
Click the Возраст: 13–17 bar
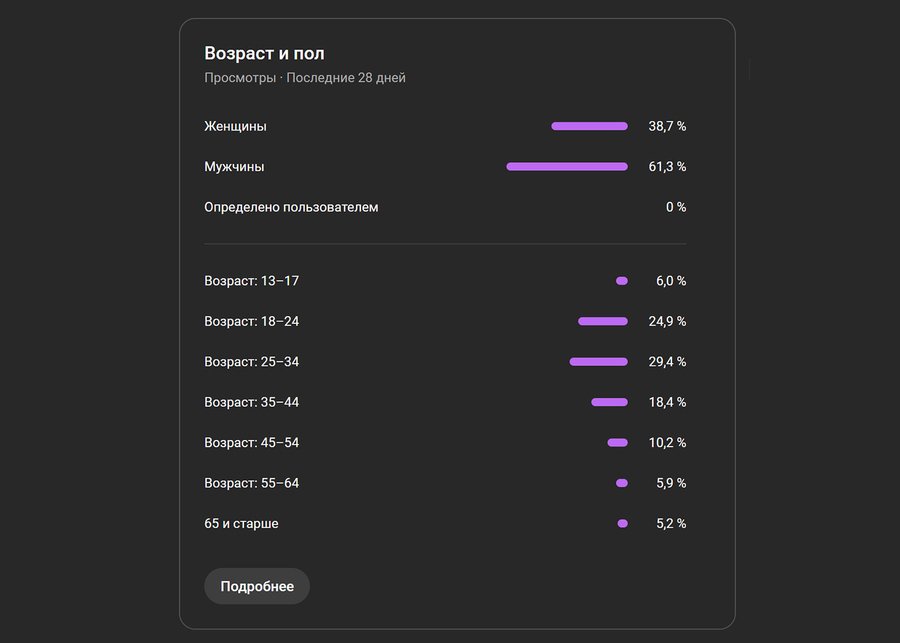622,281
